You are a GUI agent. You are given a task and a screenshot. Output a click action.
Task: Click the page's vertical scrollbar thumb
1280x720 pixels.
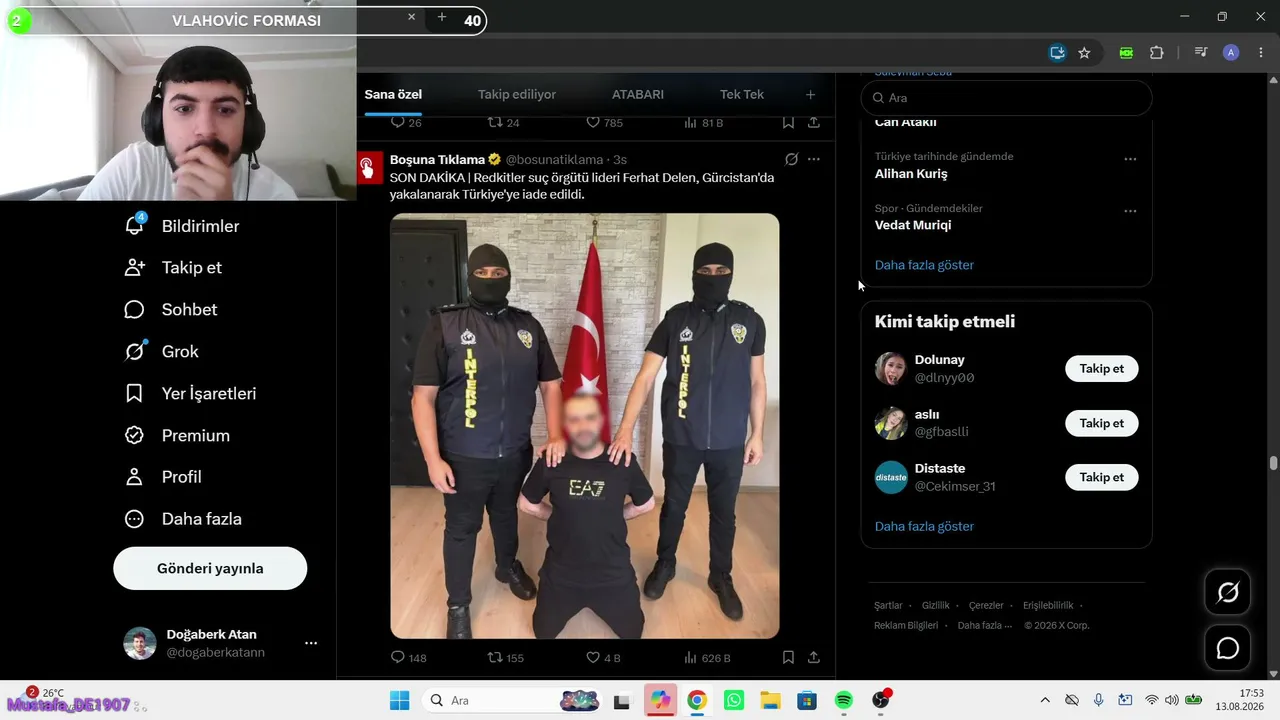1273,463
